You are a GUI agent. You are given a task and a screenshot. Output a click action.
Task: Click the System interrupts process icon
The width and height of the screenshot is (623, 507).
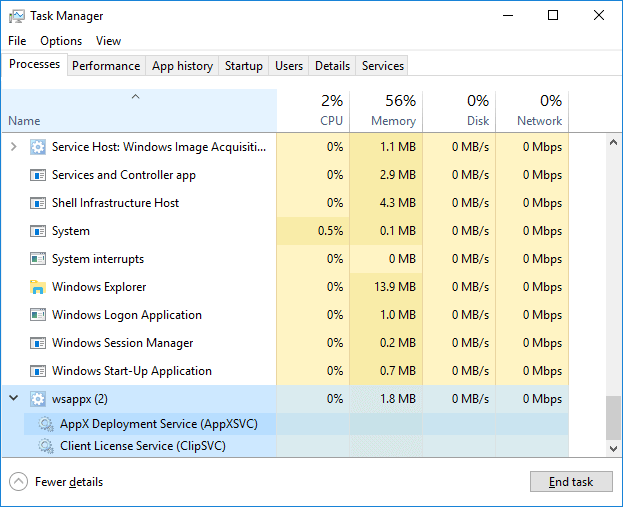[38, 259]
